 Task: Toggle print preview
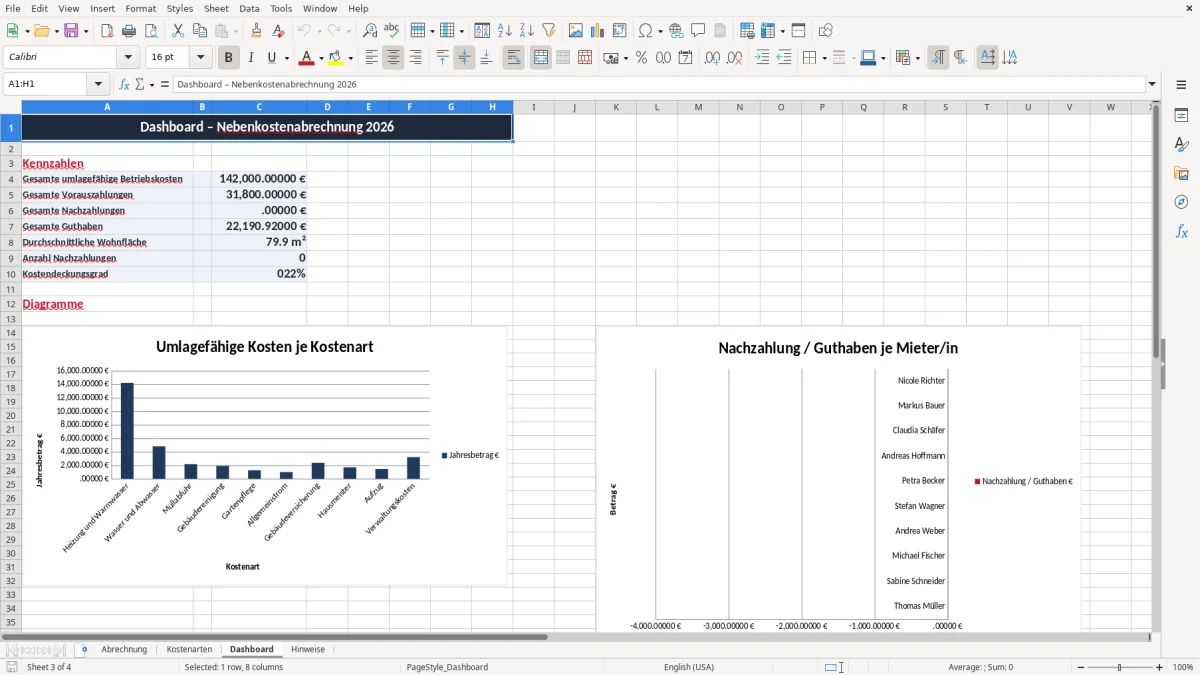point(150,31)
